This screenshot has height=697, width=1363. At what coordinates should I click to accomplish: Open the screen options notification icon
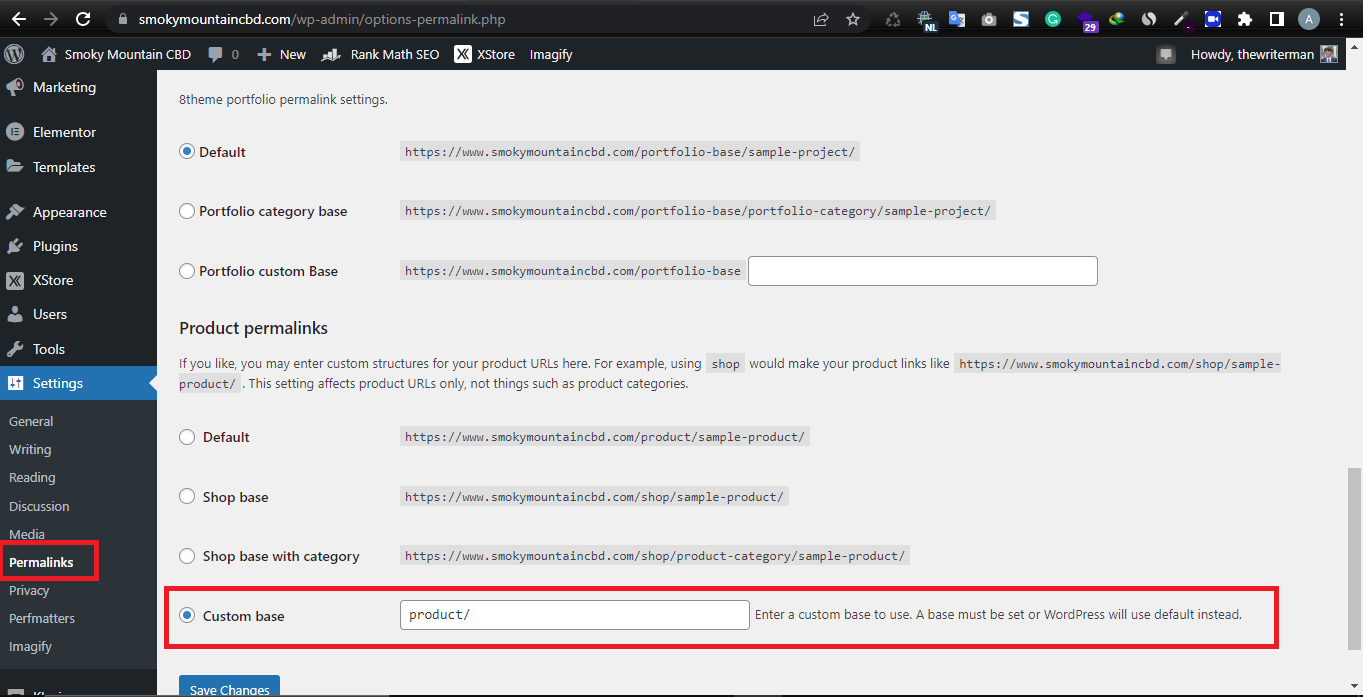pyautogui.click(x=1166, y=55)
